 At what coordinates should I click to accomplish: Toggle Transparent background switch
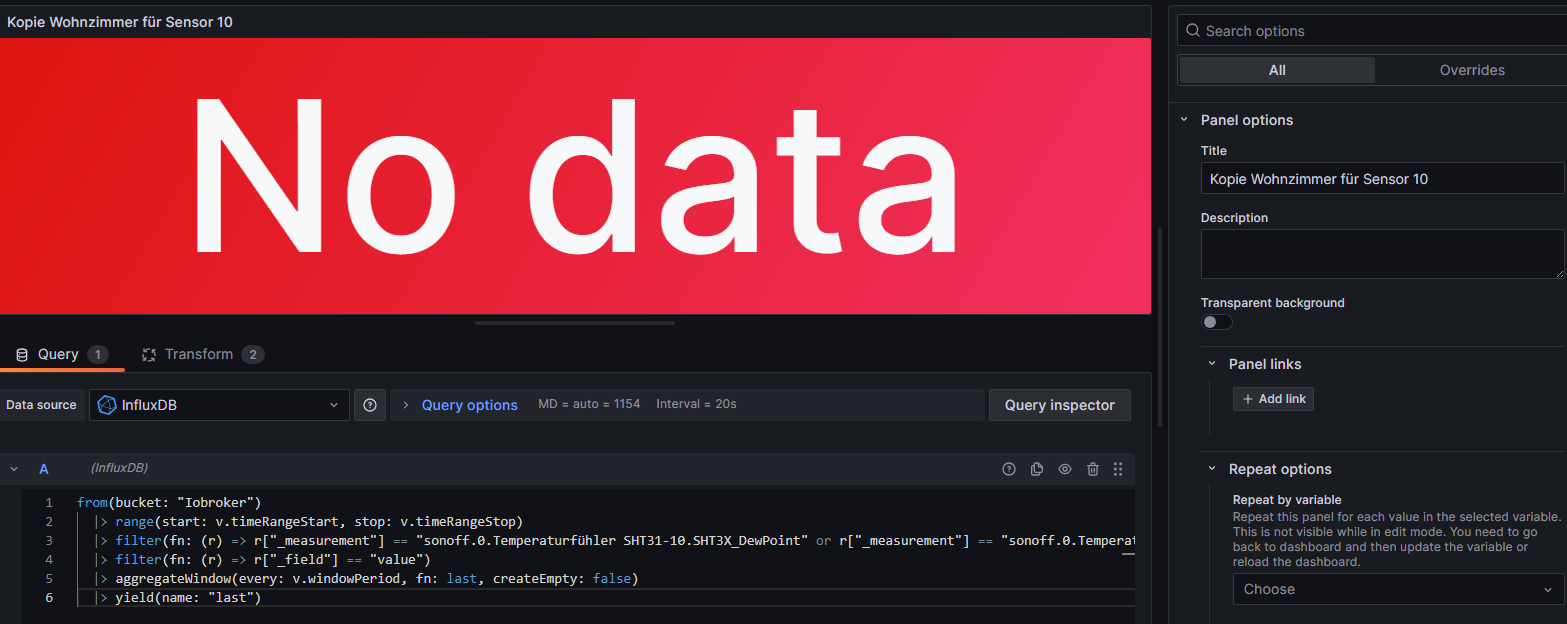click(1217, 322)
